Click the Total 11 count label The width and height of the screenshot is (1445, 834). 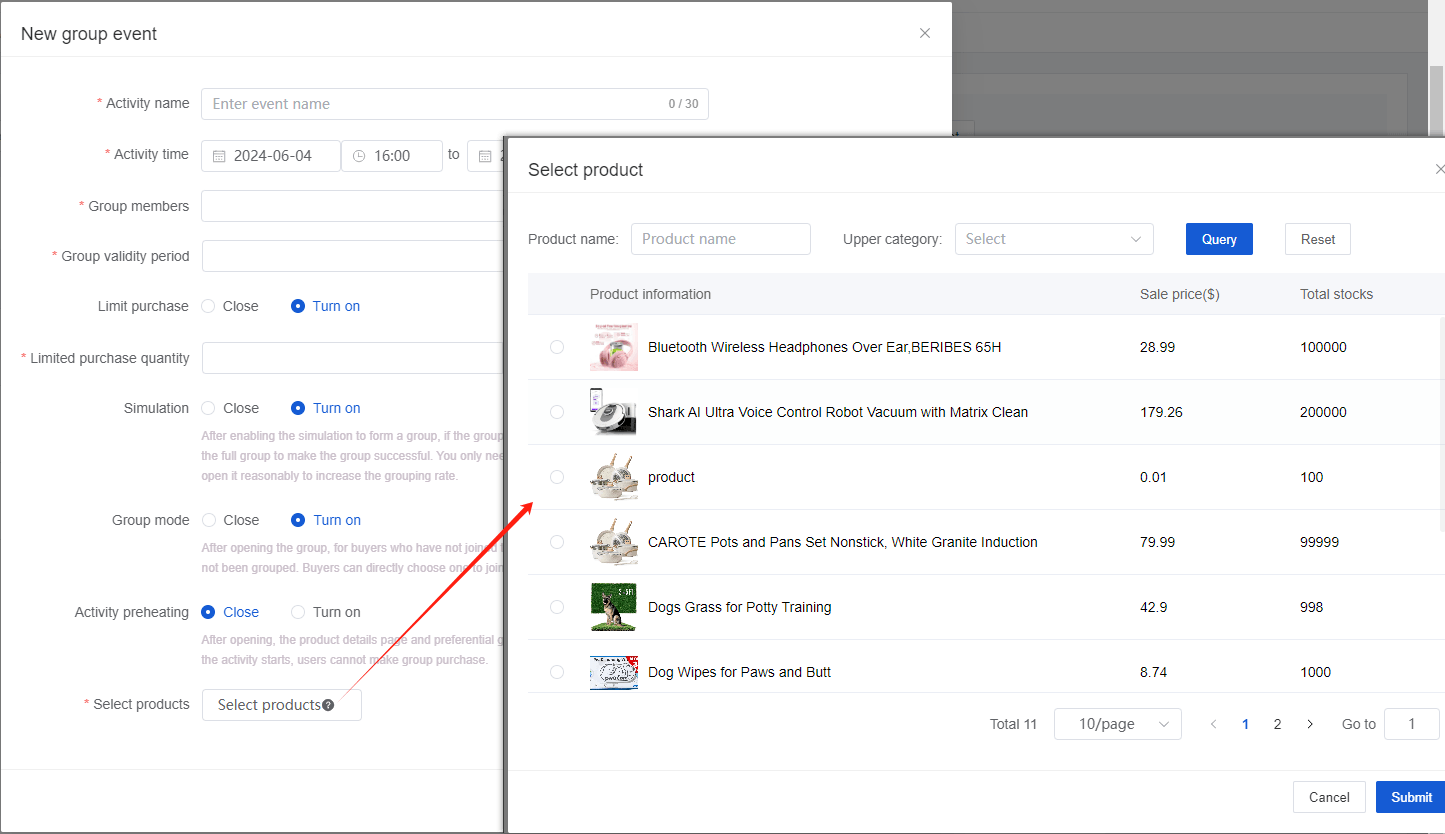[1013, 724]
